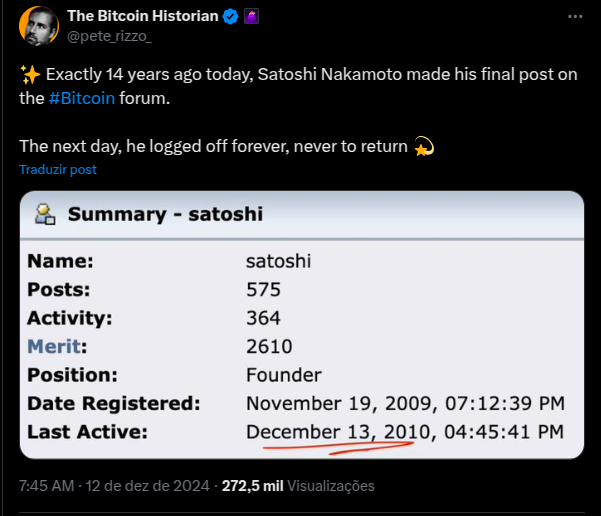This screenshot has width=601, height=516.
Task: Click the 12 de dez de 2024 date
Action: [x=148, y=486]
